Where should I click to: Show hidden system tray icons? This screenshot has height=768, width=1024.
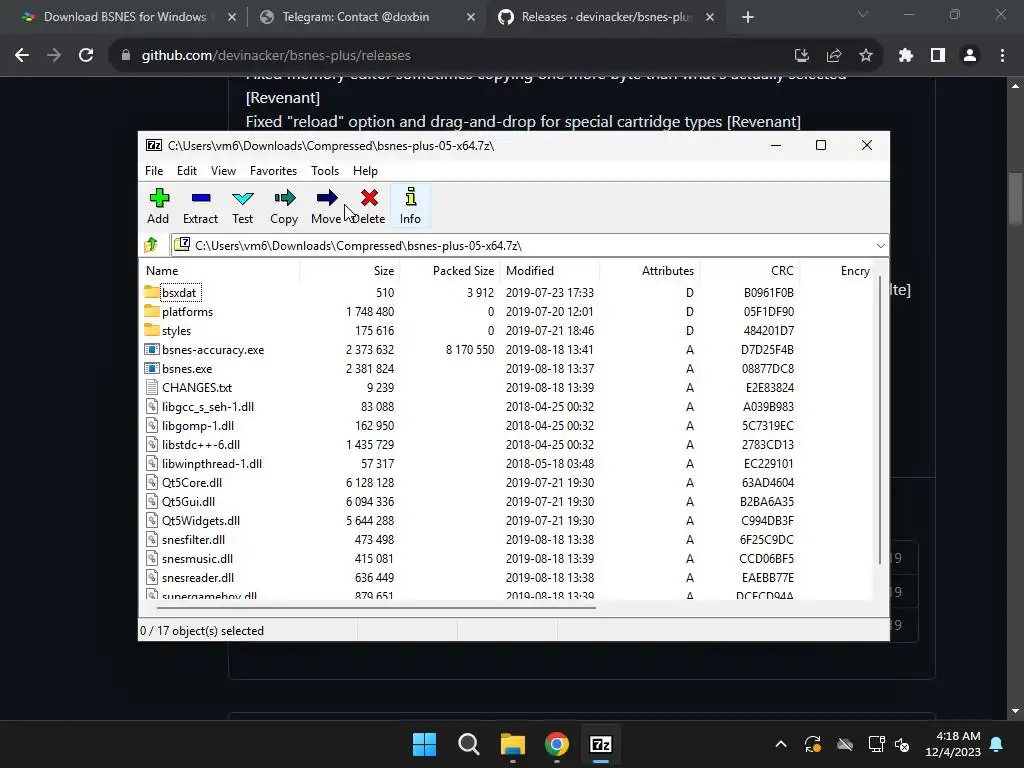click(x=780, y=744)
